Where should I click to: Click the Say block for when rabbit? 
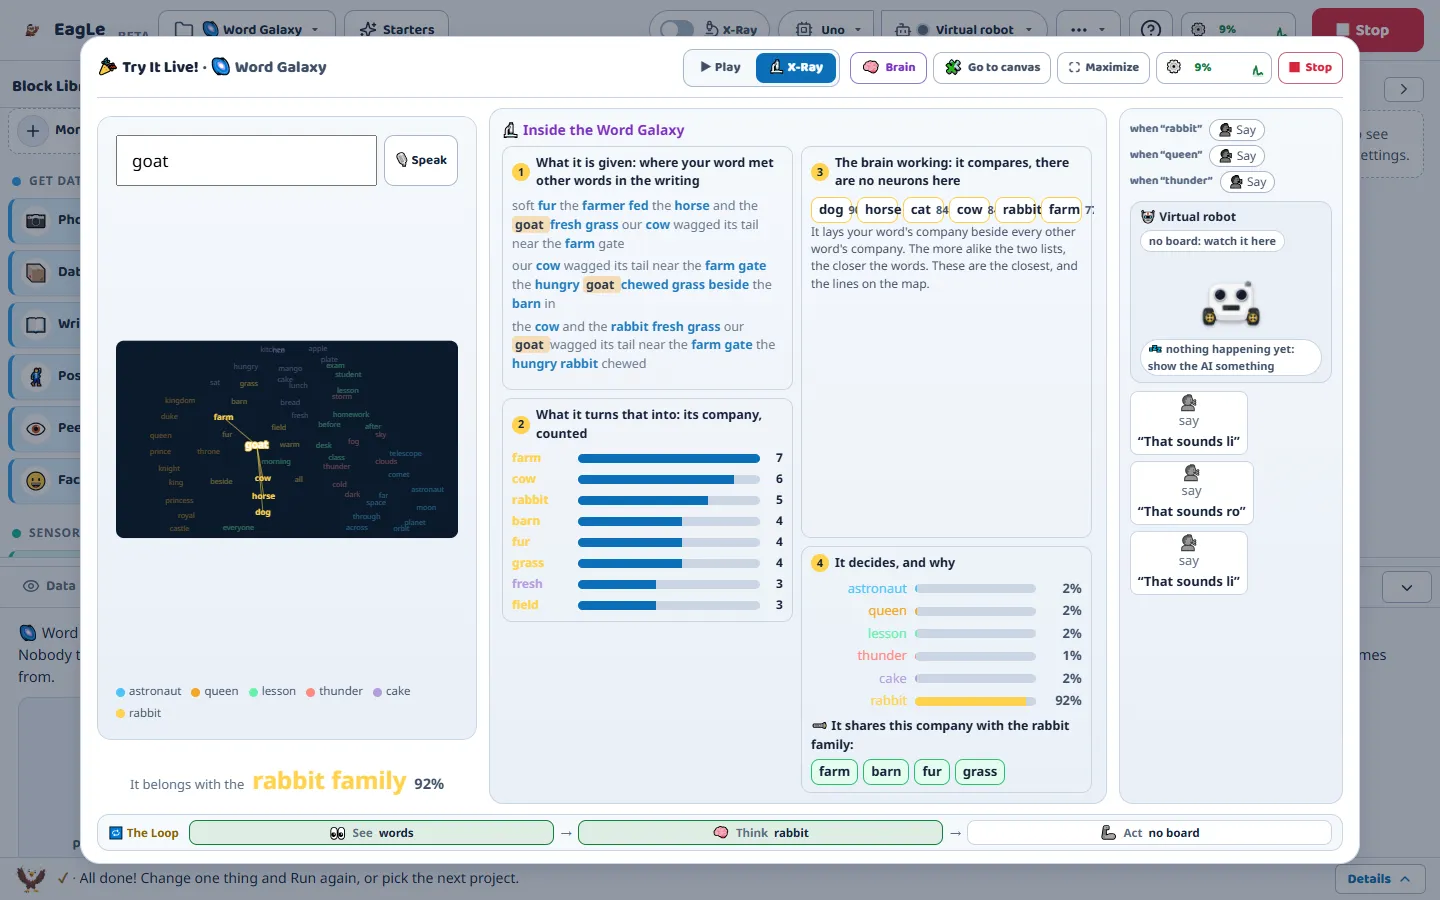(1237, 130)
